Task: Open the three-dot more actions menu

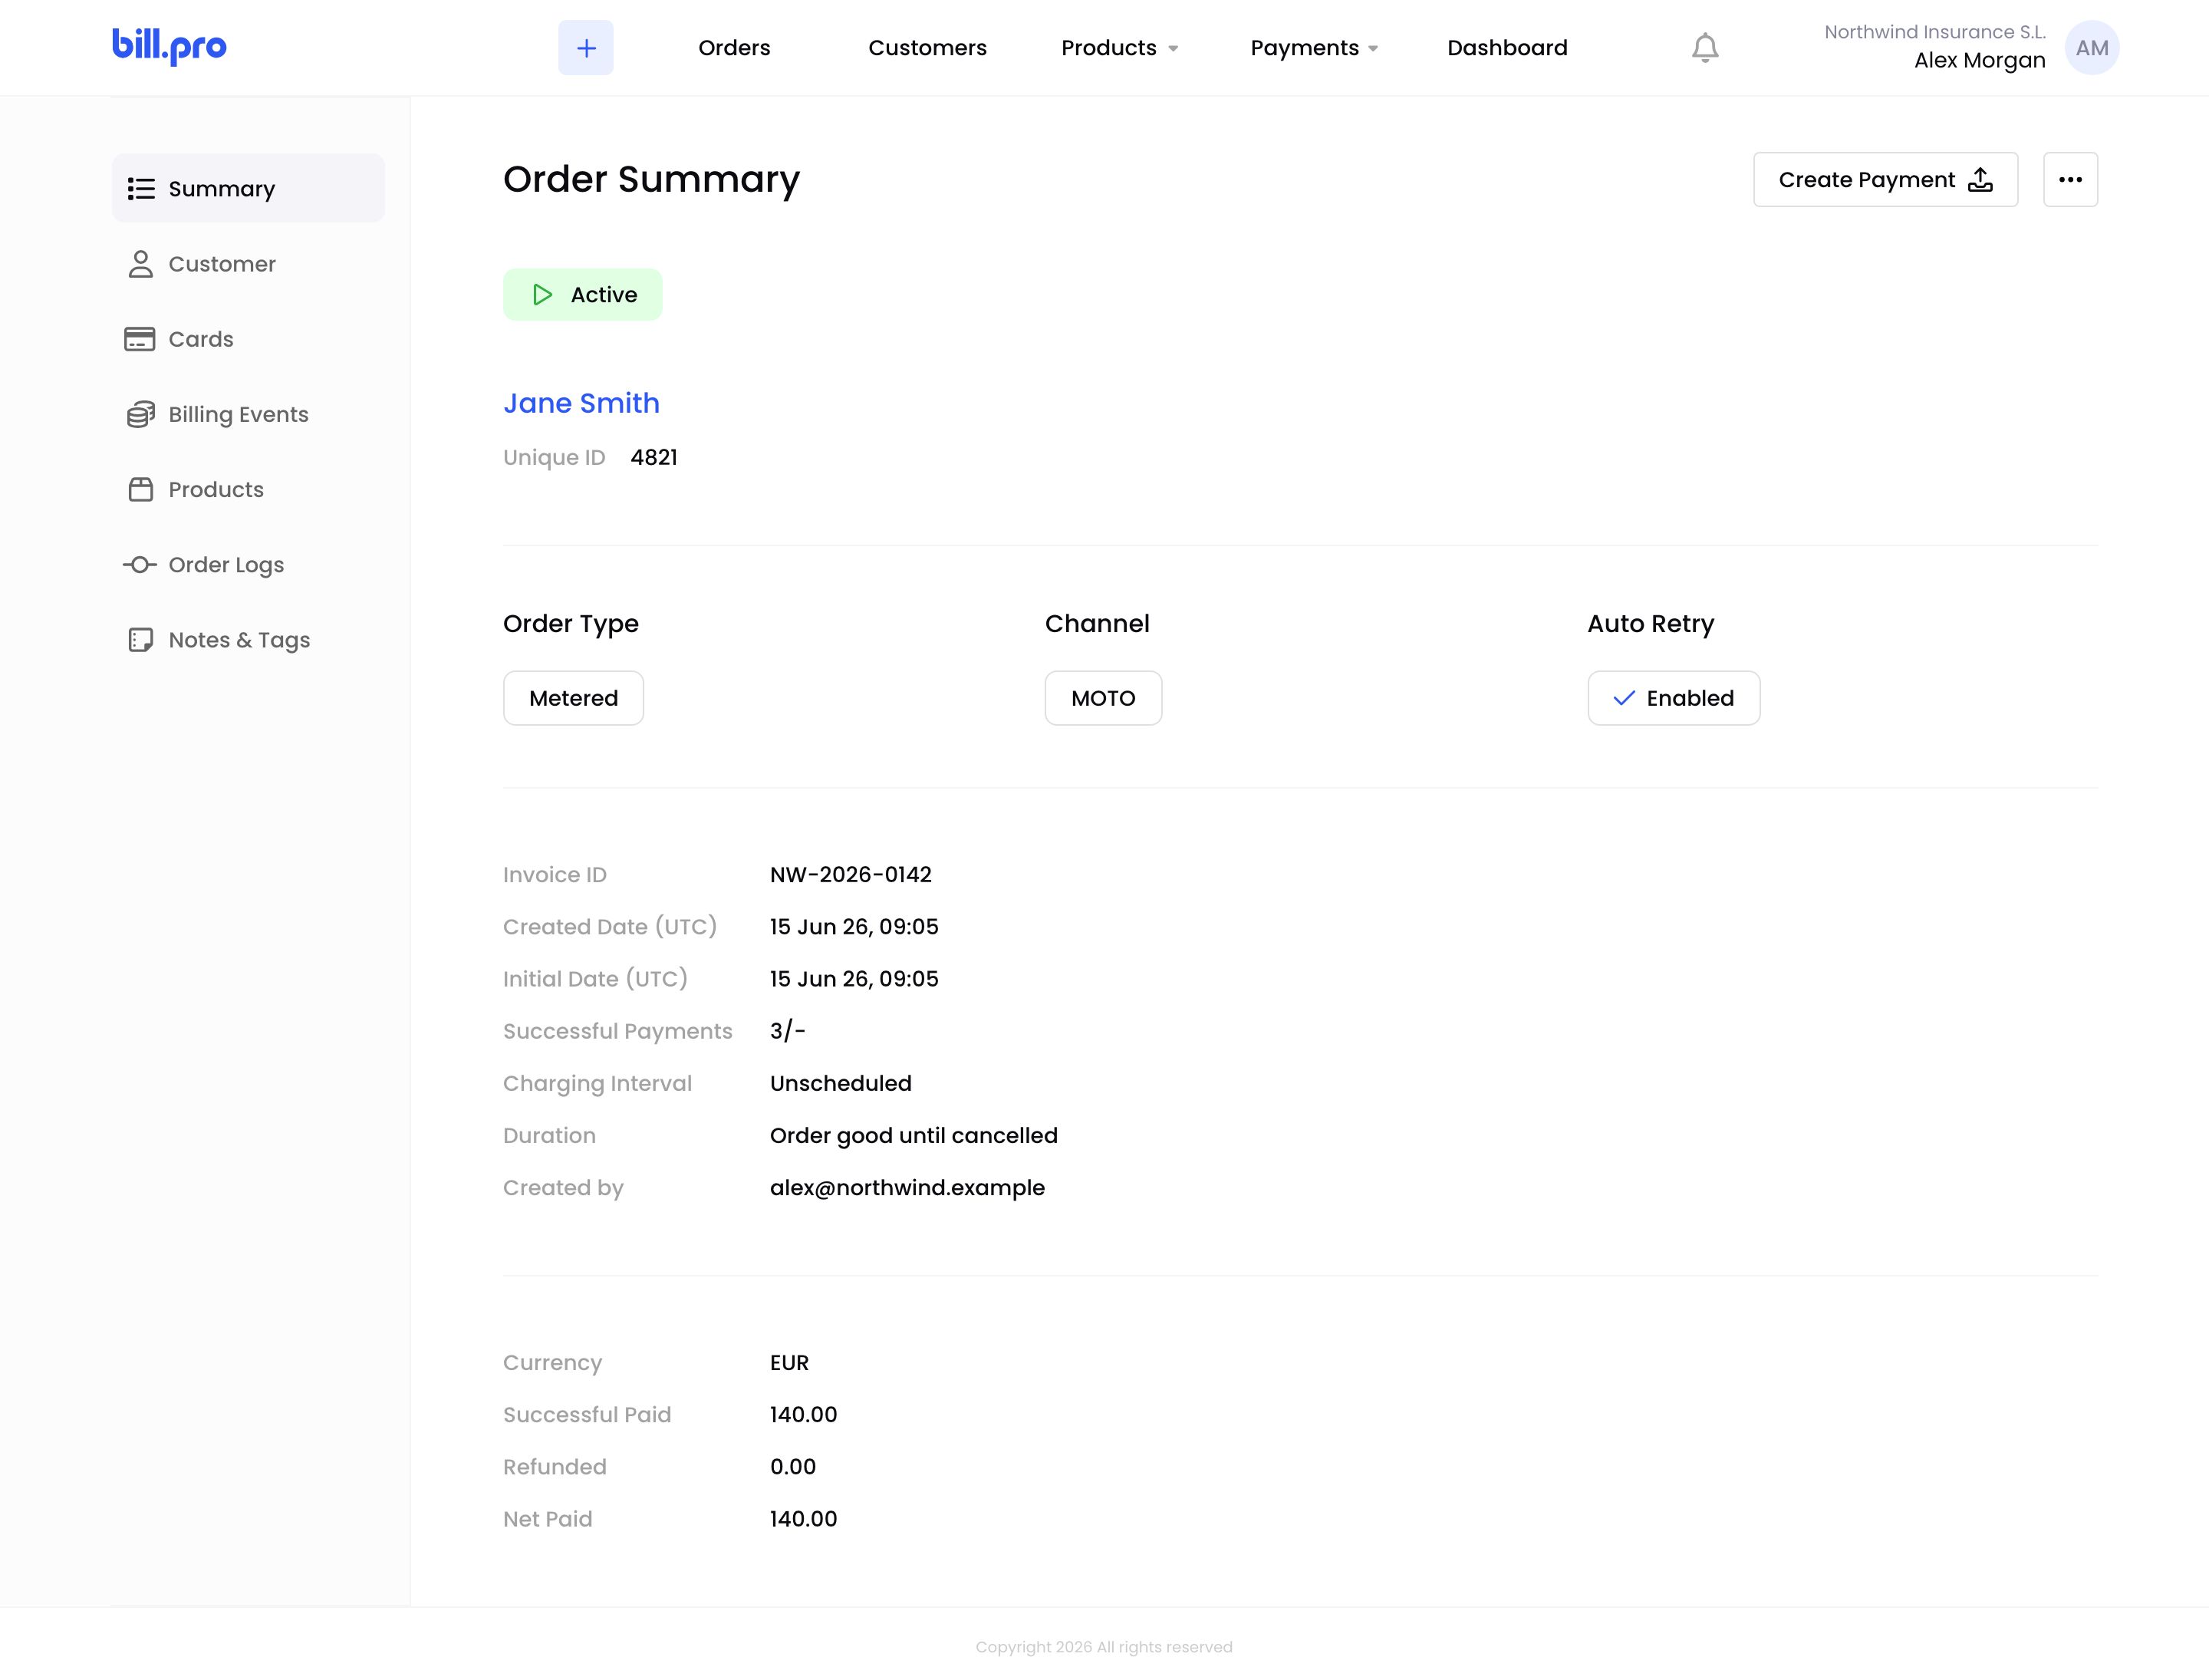Action: point(2070,180)
